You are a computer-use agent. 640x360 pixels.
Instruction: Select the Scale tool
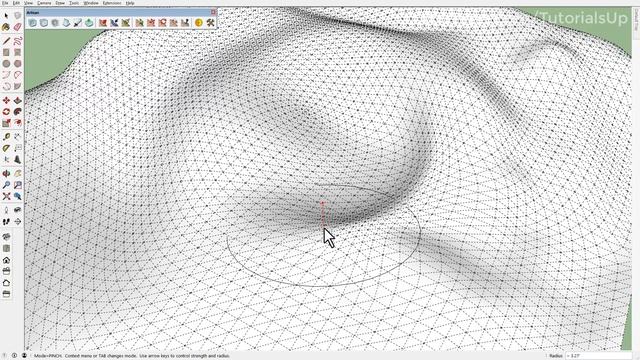click(x=6, y=123)
